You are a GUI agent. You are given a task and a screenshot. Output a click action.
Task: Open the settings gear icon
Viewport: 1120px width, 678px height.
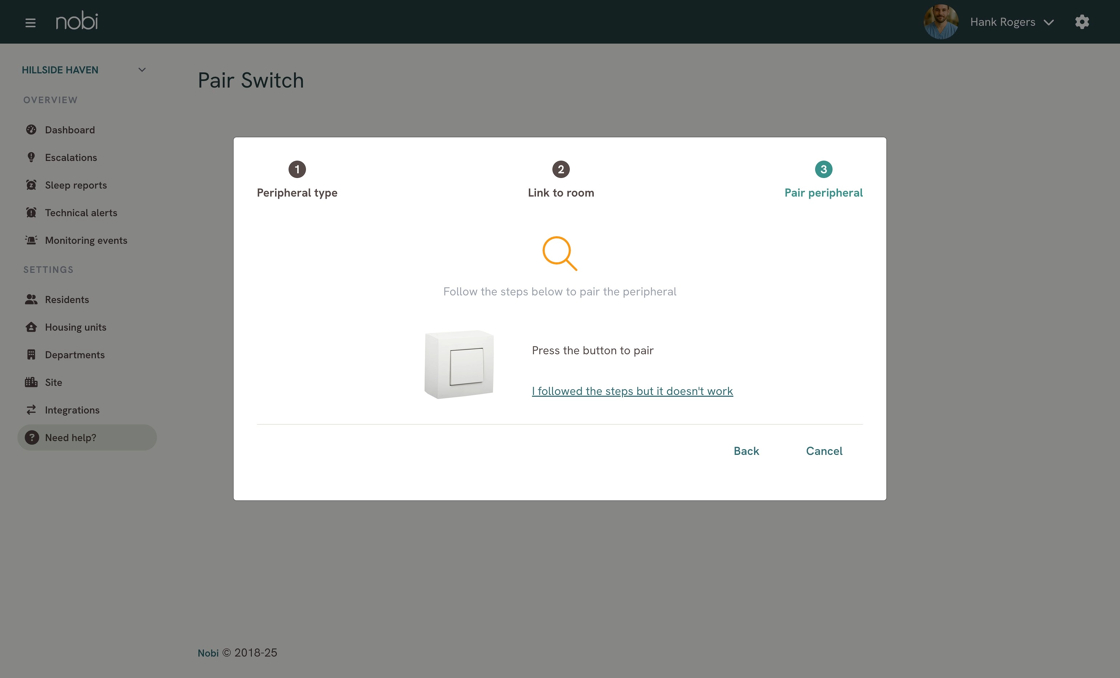tap(1082, 22)
